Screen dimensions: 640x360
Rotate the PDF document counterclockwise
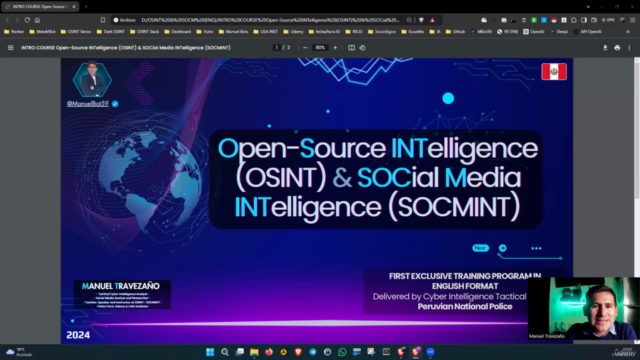click(362, 48)
